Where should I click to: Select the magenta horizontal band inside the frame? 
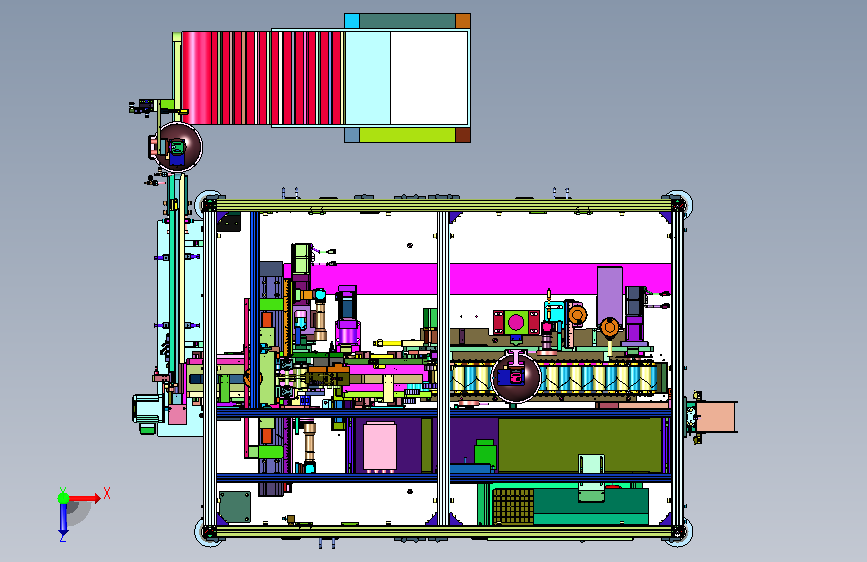477,278
